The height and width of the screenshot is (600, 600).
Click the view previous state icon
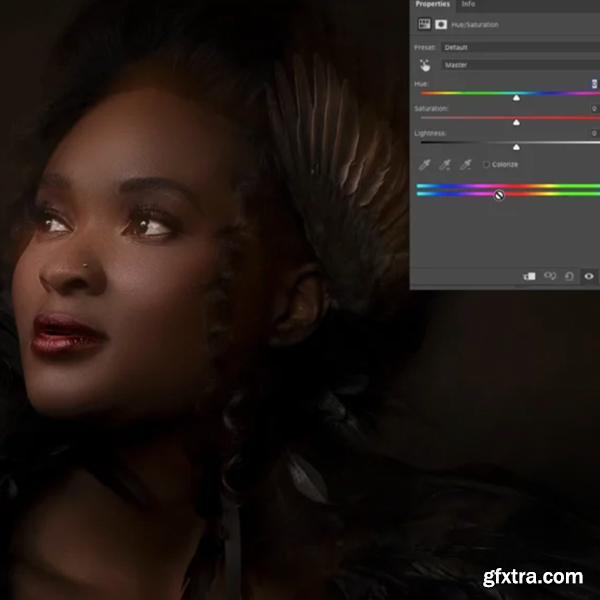click(x=550, y=276)
